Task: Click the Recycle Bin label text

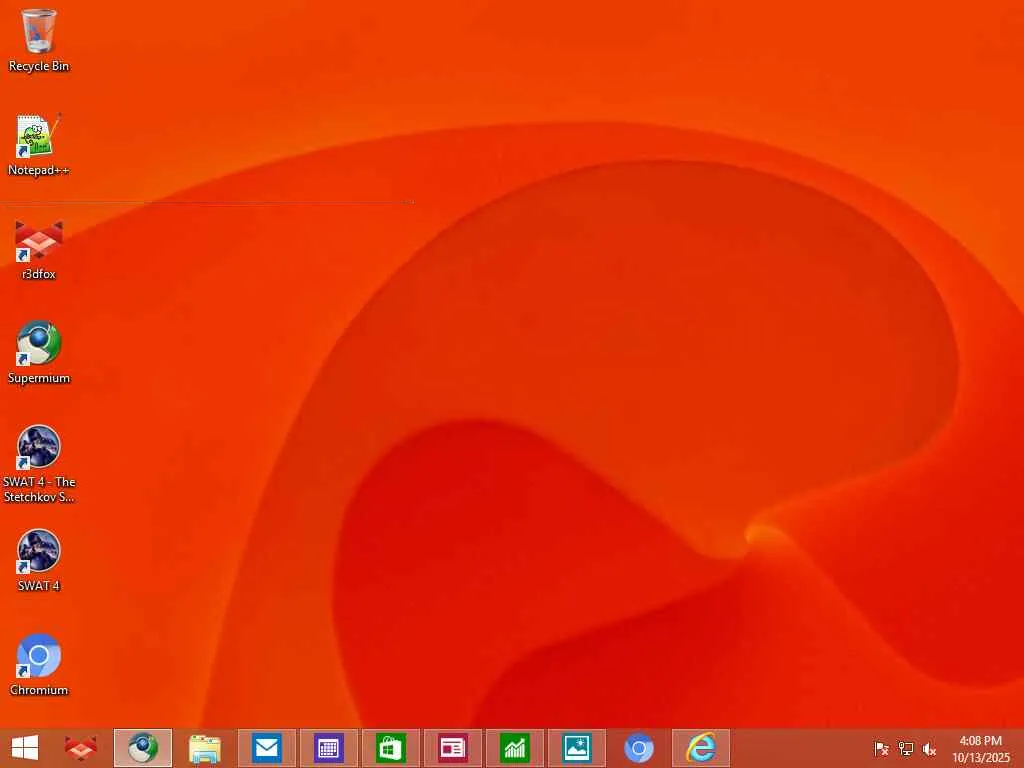Action: (39, 66)
